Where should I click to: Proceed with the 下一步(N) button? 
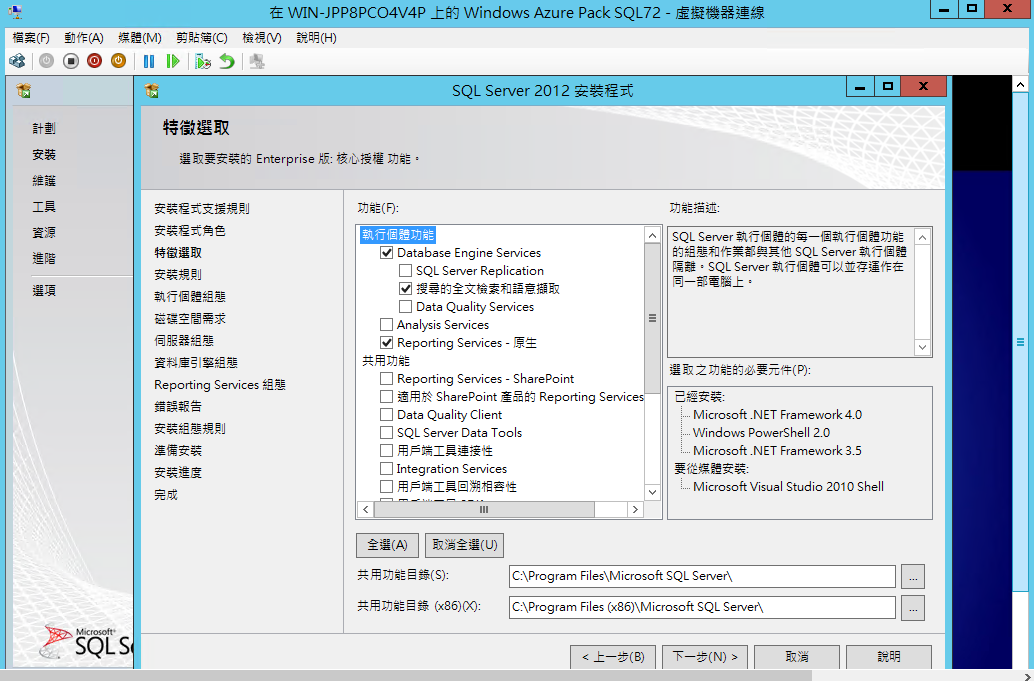705,657
